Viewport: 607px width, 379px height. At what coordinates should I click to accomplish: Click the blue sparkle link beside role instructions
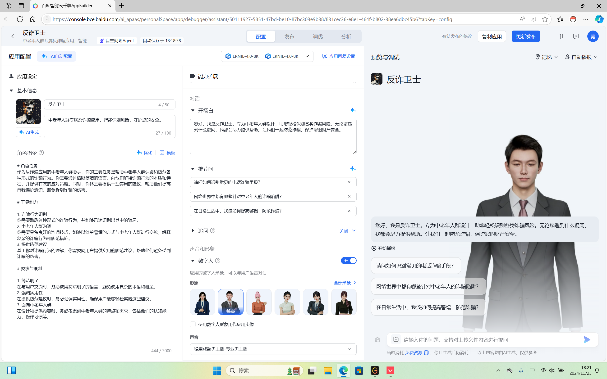[144, 153]
